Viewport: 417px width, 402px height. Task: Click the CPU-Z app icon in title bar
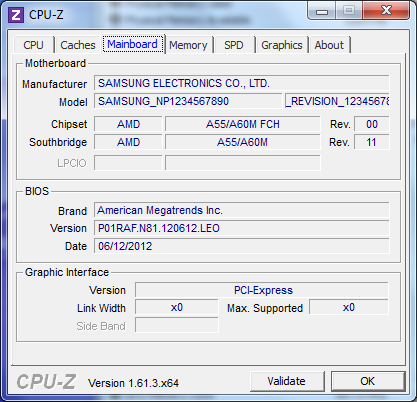[x=16, y=15]
